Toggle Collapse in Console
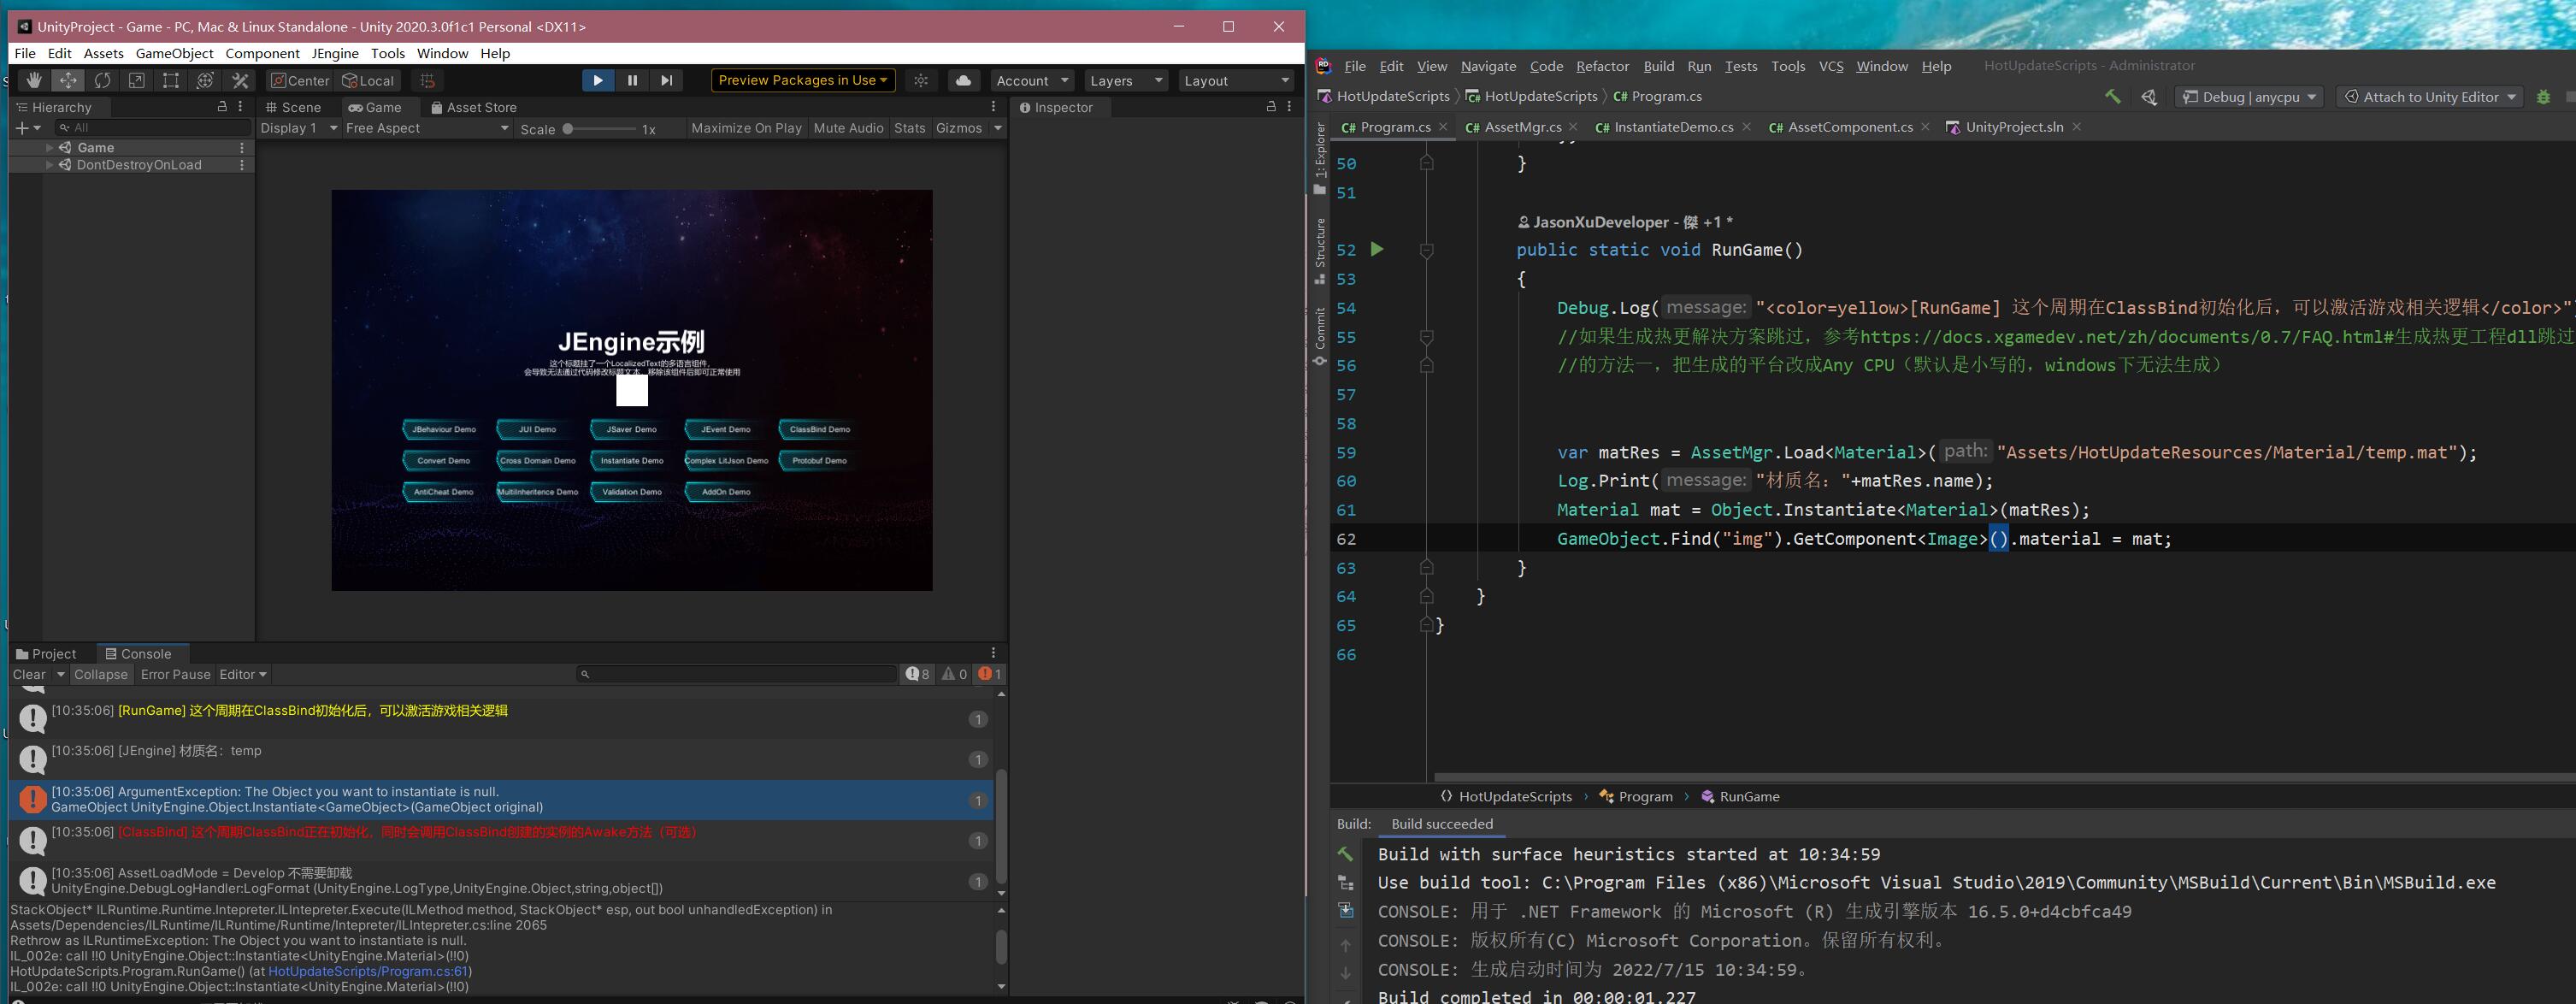The width and height of the screenshot is (2576, 1004). pyautogui.click(x=100, y=674)
